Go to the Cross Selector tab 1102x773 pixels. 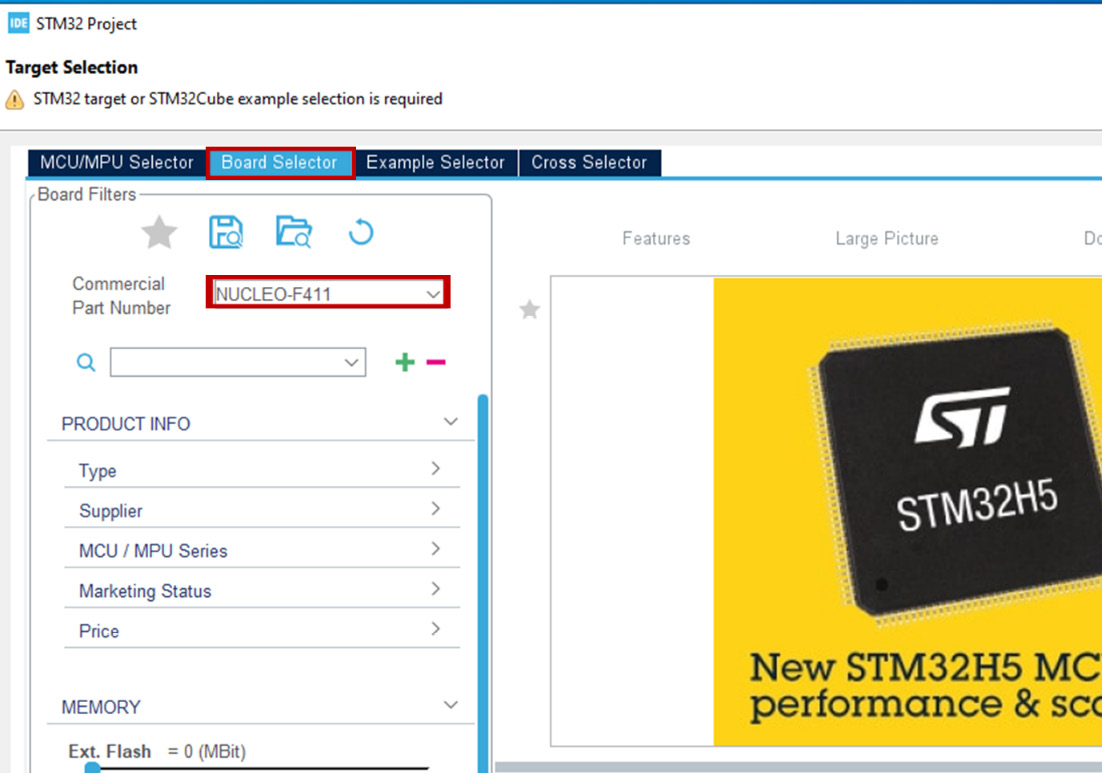click(x=589, y=162)
